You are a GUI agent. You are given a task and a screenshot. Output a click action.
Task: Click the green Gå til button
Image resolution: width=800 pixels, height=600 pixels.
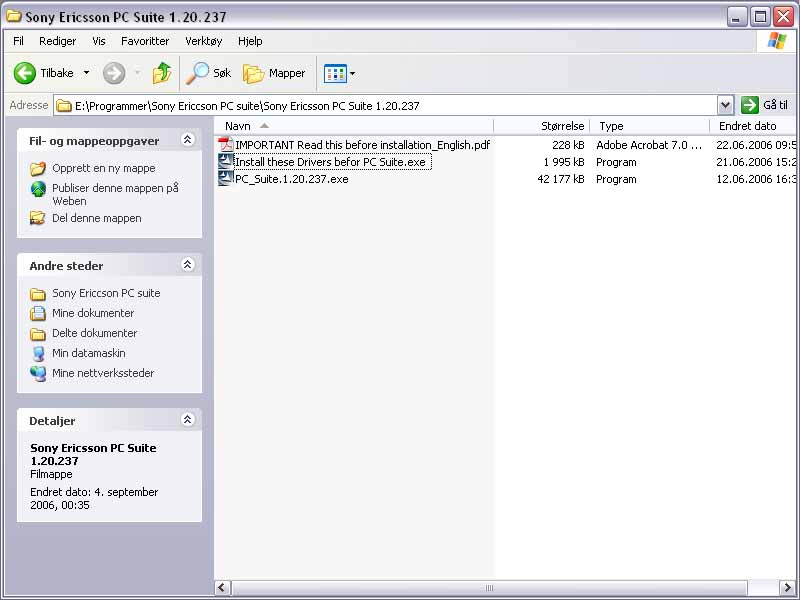[764, 105]
